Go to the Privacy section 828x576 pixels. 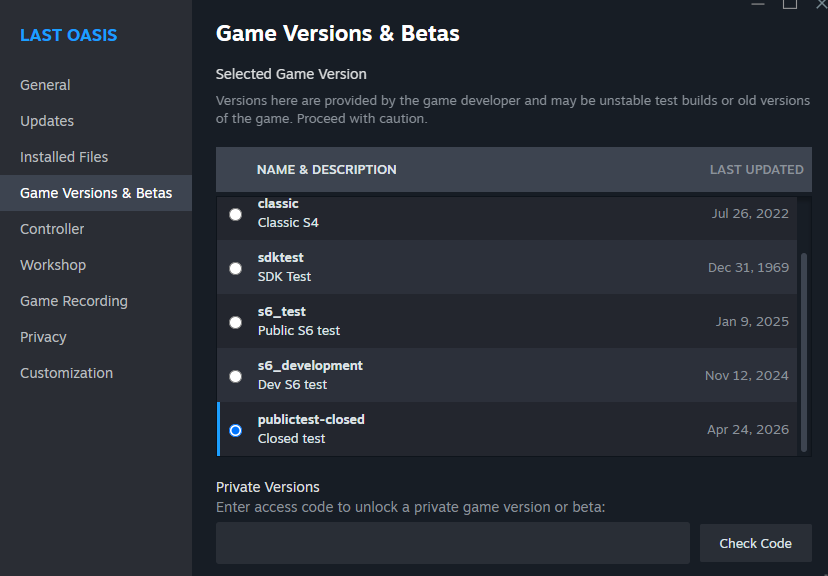[43, 337]
